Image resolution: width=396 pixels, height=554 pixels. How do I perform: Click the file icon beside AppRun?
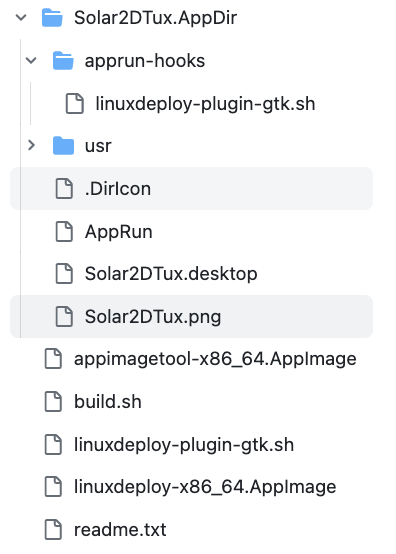[x=64, y=231]
